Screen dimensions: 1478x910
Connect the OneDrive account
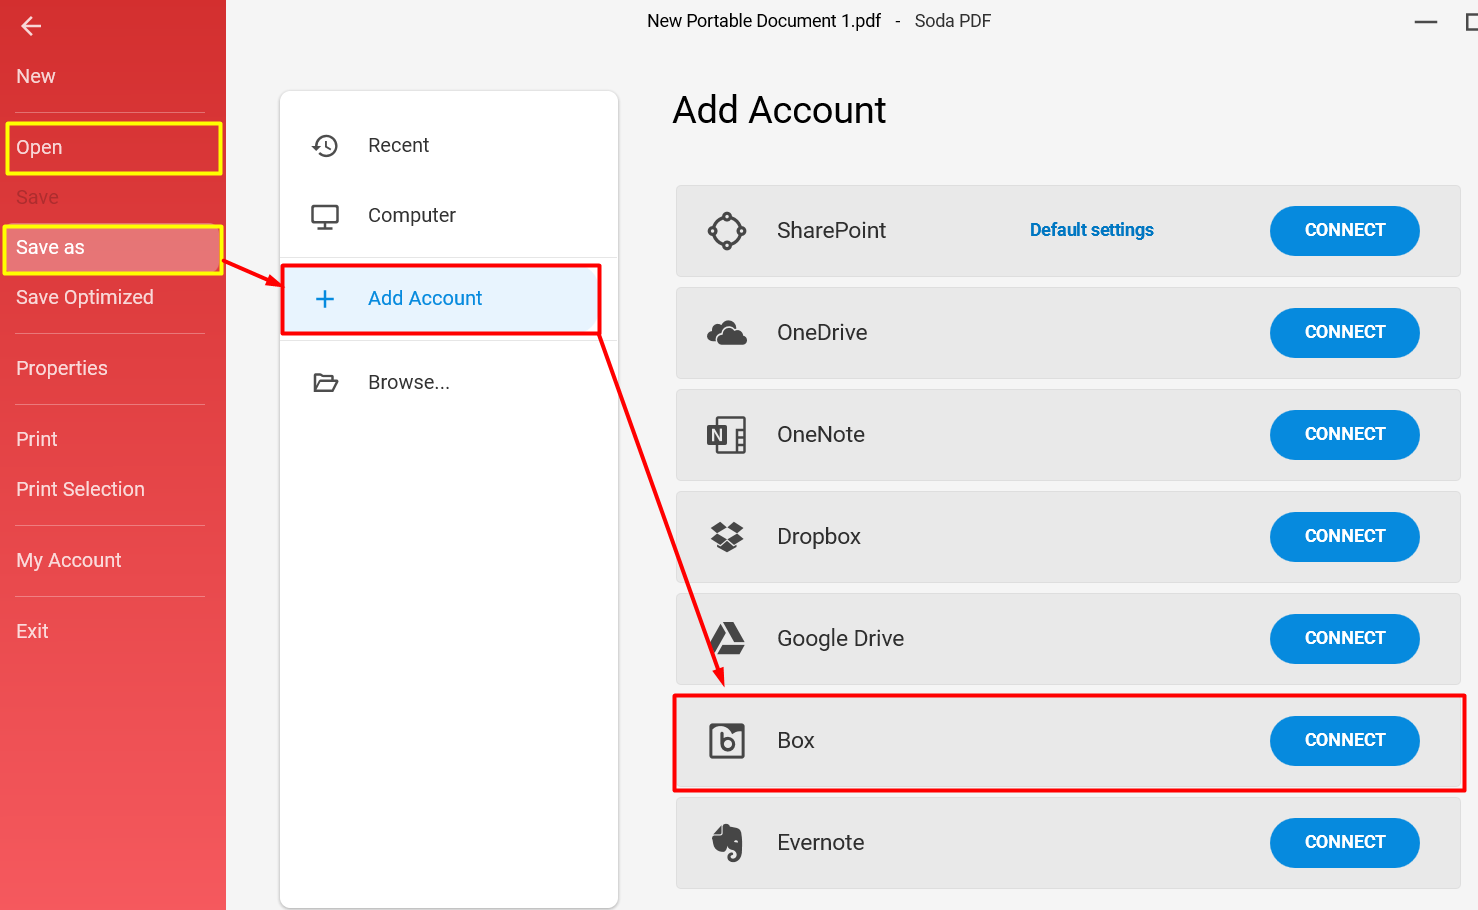(x=1345, y=333)
